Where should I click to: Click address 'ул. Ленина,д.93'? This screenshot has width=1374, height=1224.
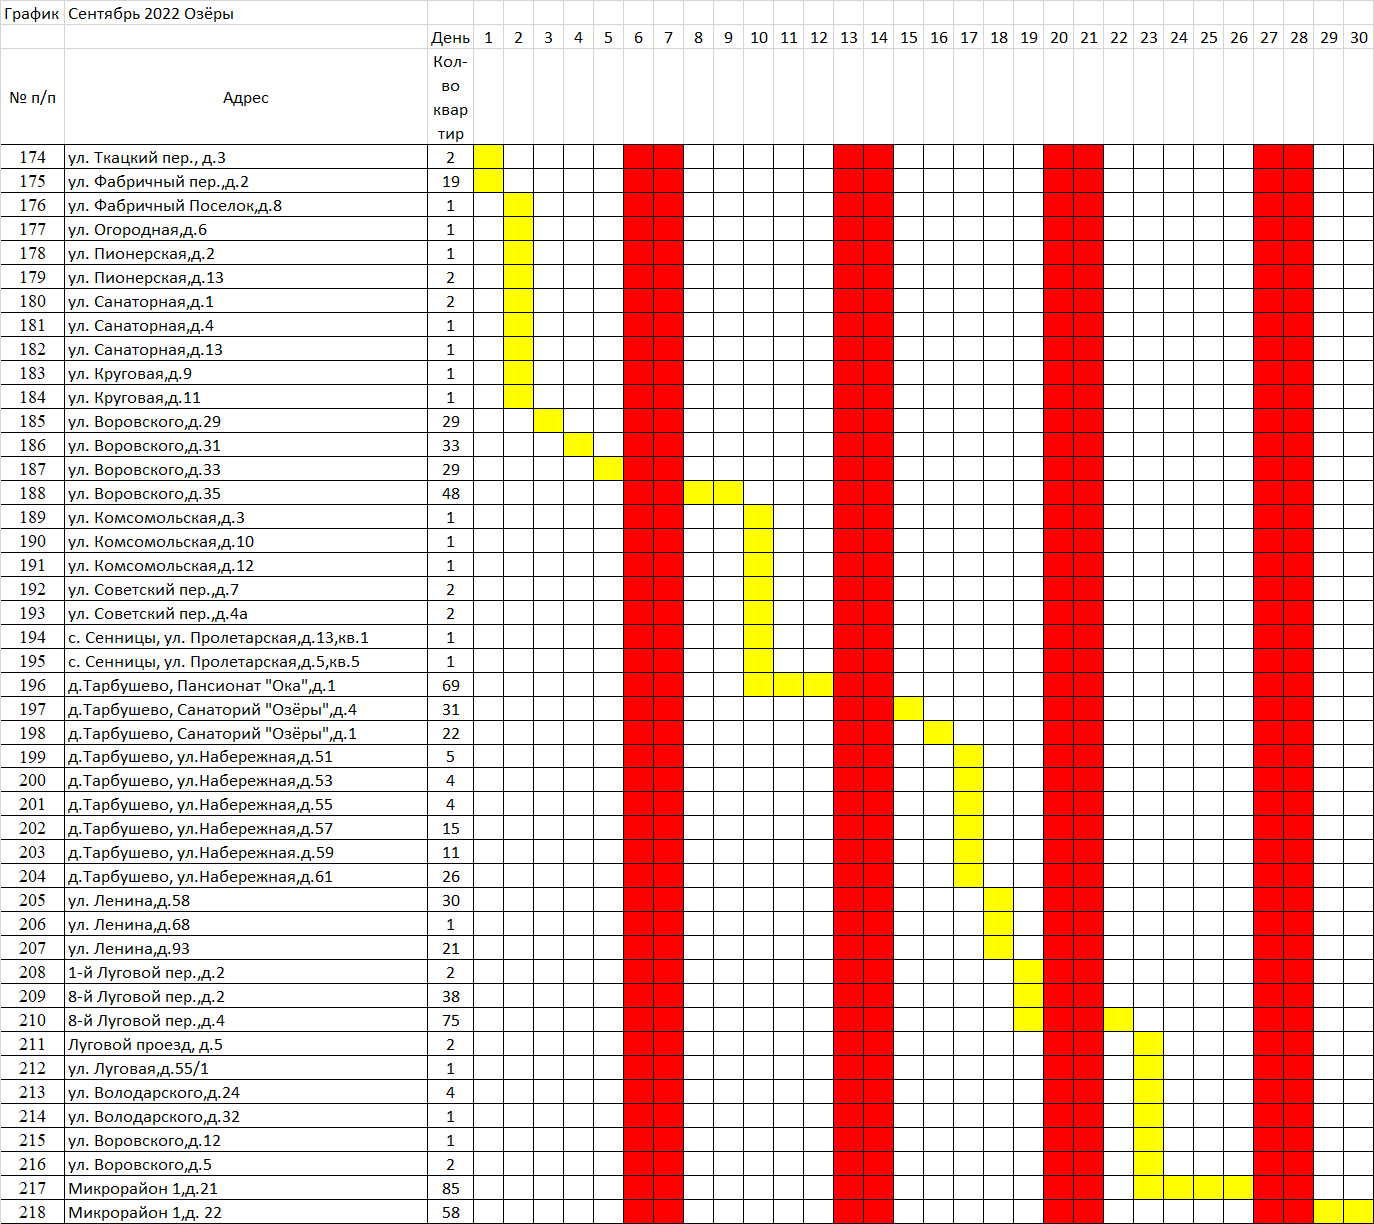coord(246,948)
